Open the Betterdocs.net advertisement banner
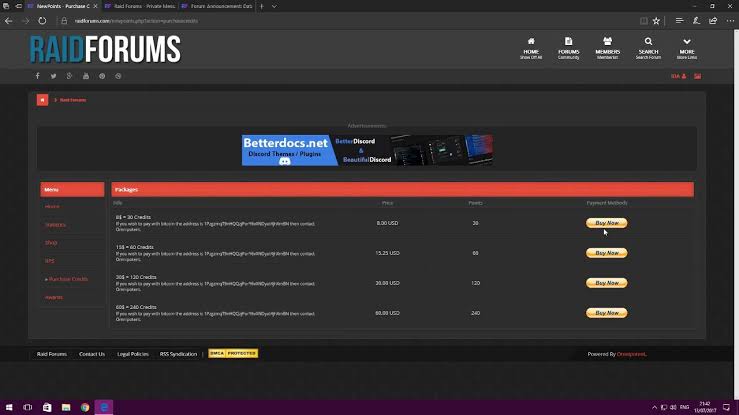Viewport: 739px width, 415px height. (x=368, y=150)
